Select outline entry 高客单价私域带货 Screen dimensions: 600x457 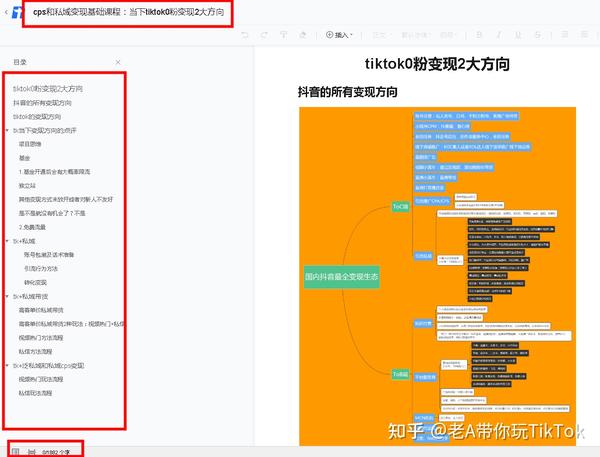click(41, 310)
